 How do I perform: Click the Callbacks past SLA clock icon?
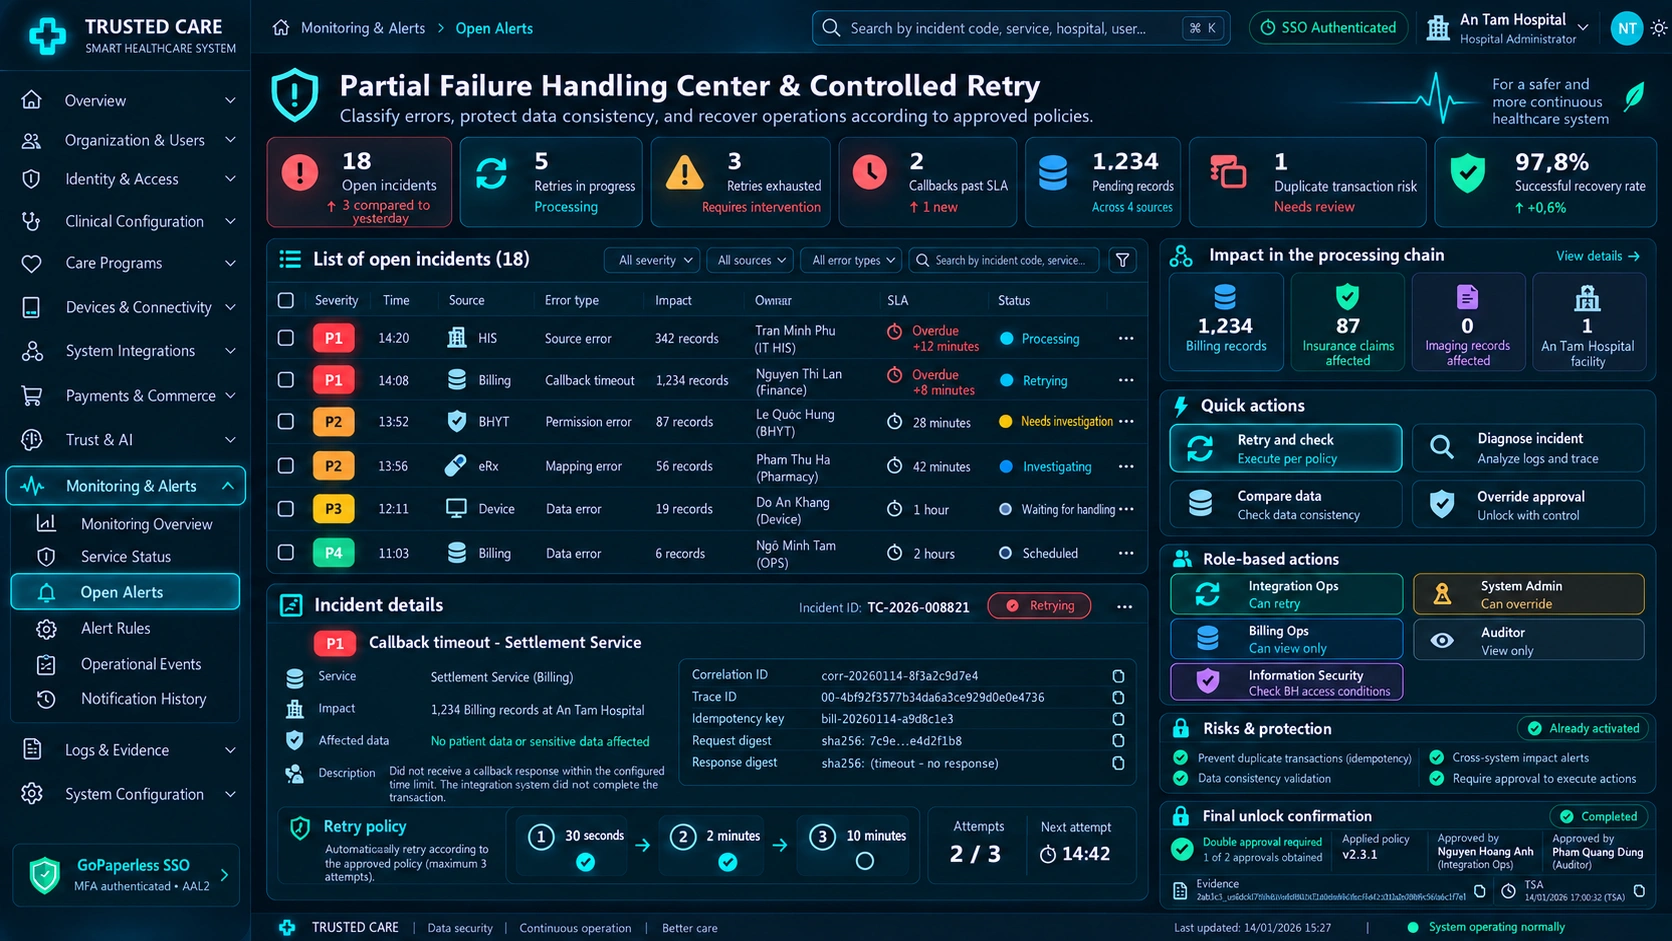pos(870,172)
